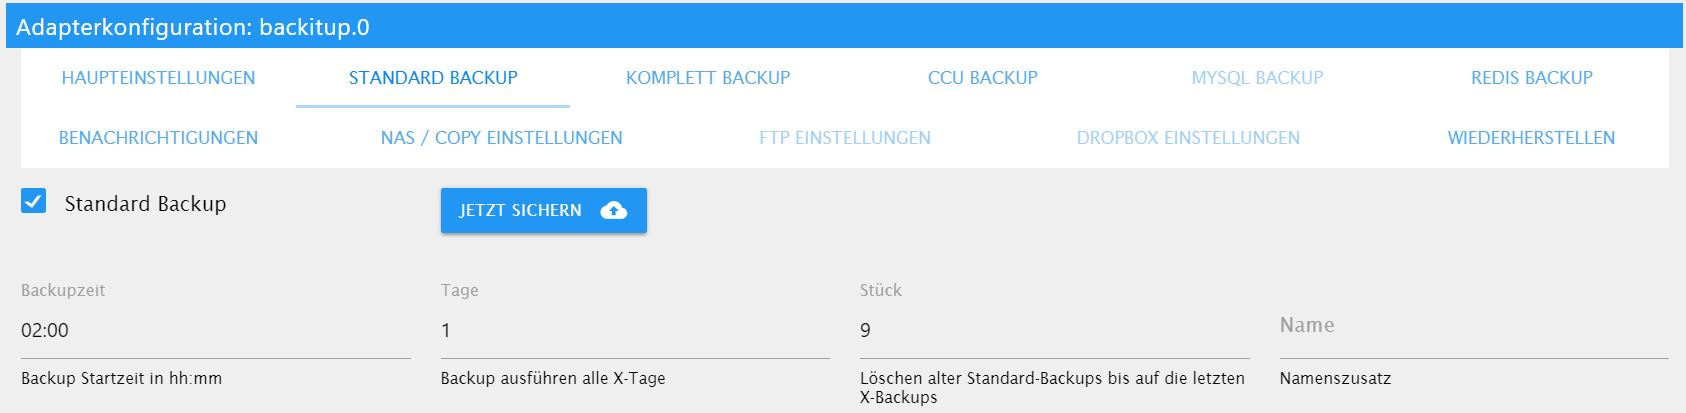Screen dimensions: 1686x413
Task: Open the Benachrichtigungen tab
Action: 158,138
